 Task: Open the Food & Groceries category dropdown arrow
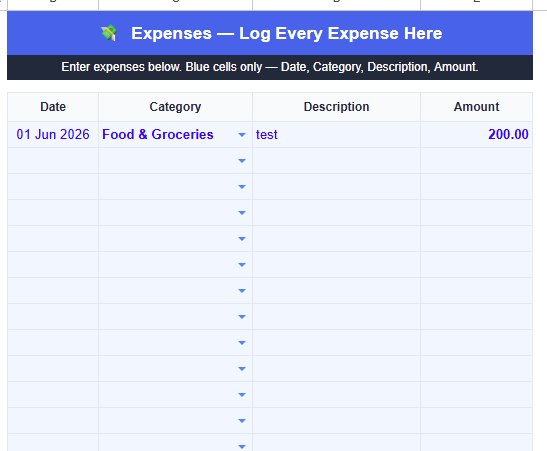(242, 135)
